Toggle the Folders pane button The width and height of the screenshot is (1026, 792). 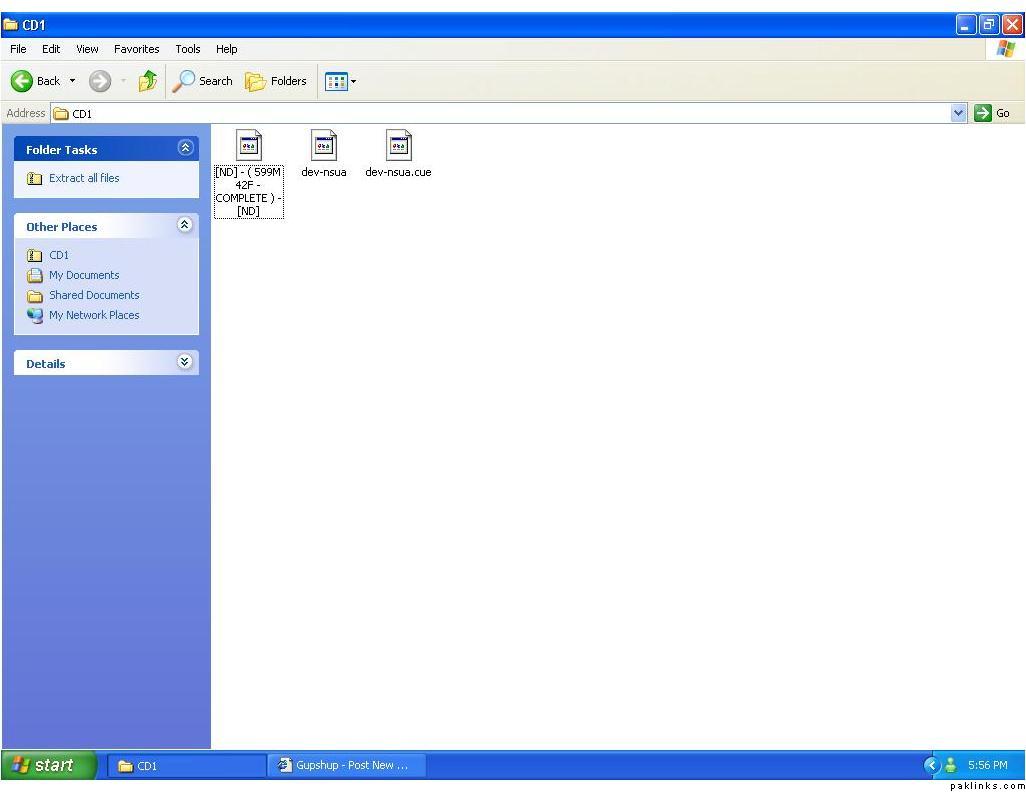pos(276,81)
